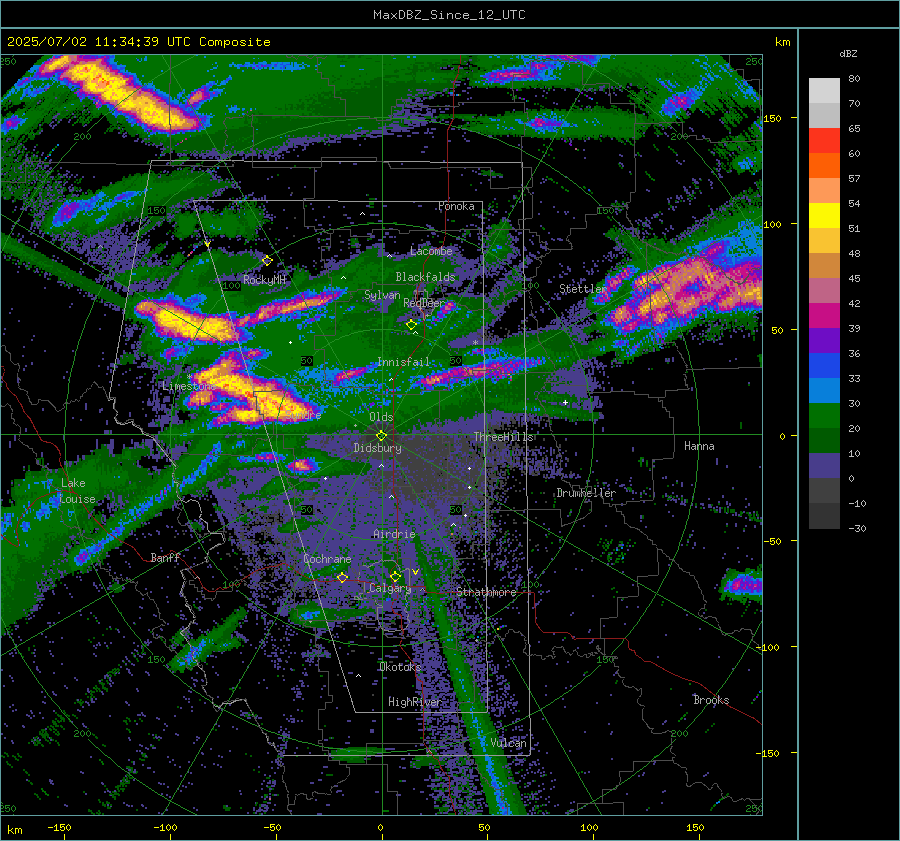Click the yellow diamond marker below RedDeer
Image resolution: width=900 pixels, height=841 pixels.
412,325
